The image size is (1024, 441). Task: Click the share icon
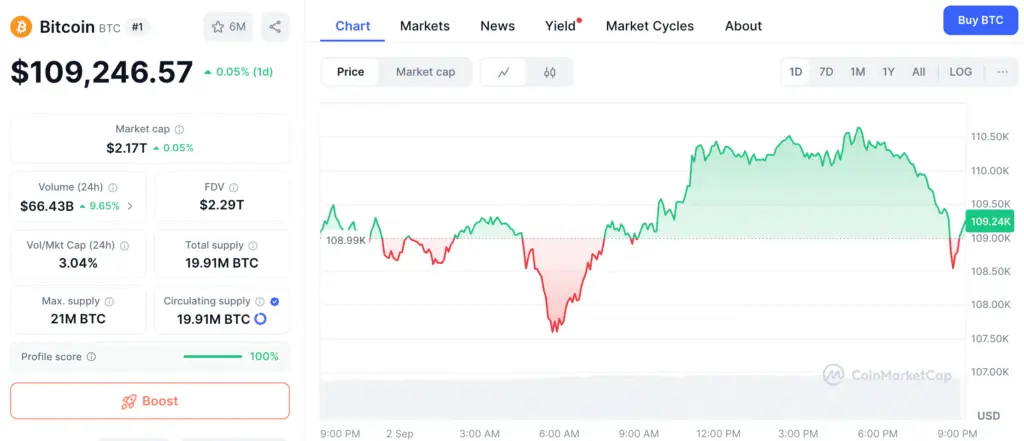click(275, 27)
